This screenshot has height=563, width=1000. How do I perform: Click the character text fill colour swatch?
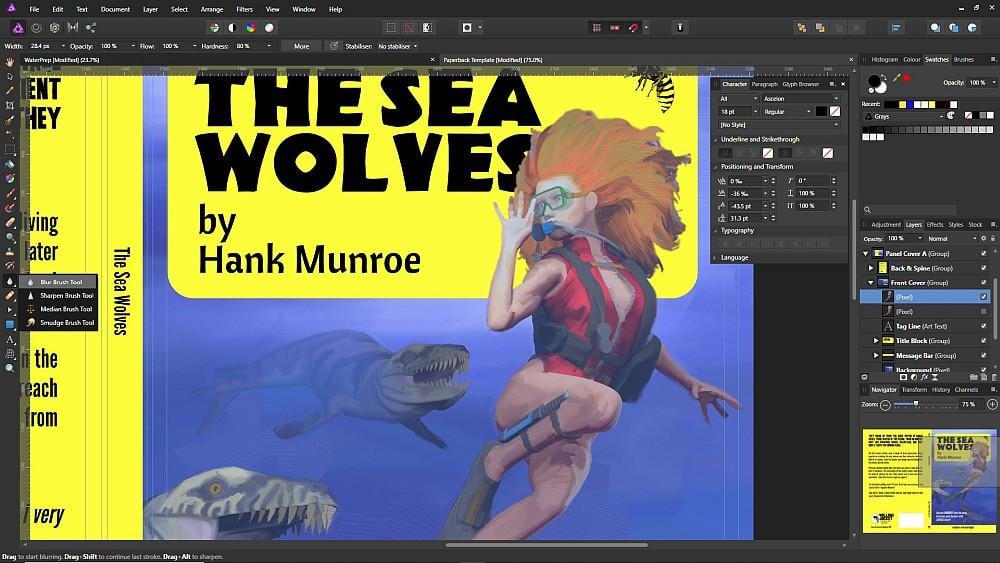[x=821, y=112]
